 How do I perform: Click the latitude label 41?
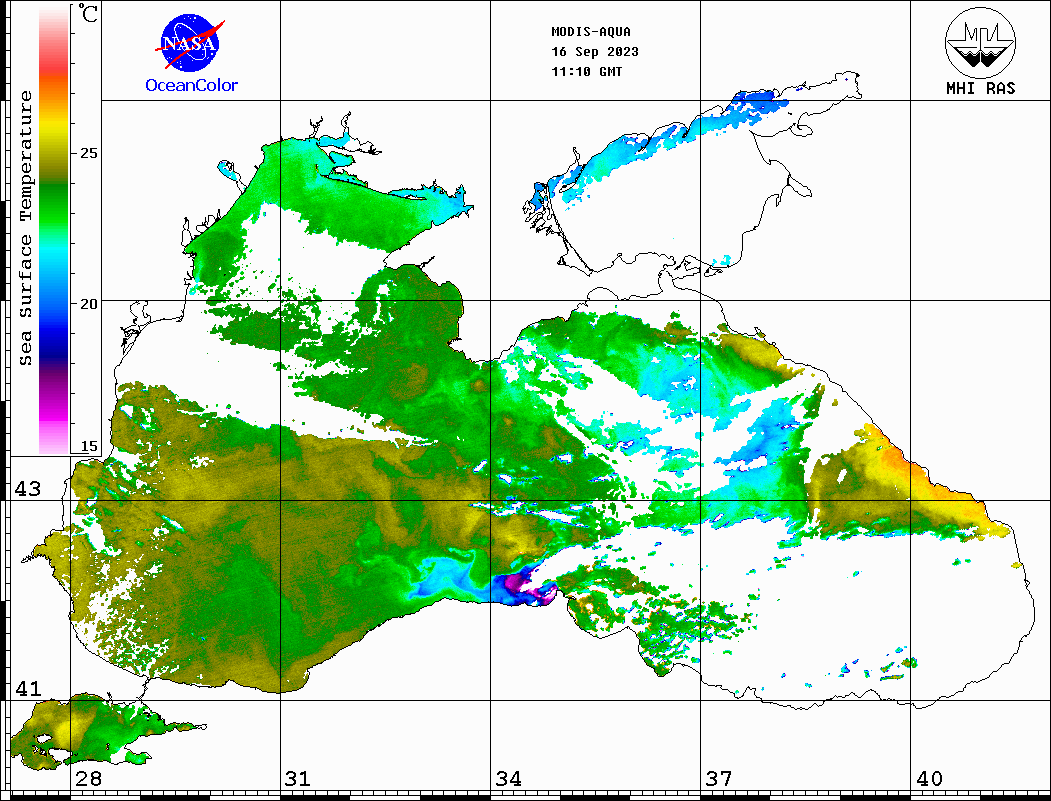coord(27,688)
